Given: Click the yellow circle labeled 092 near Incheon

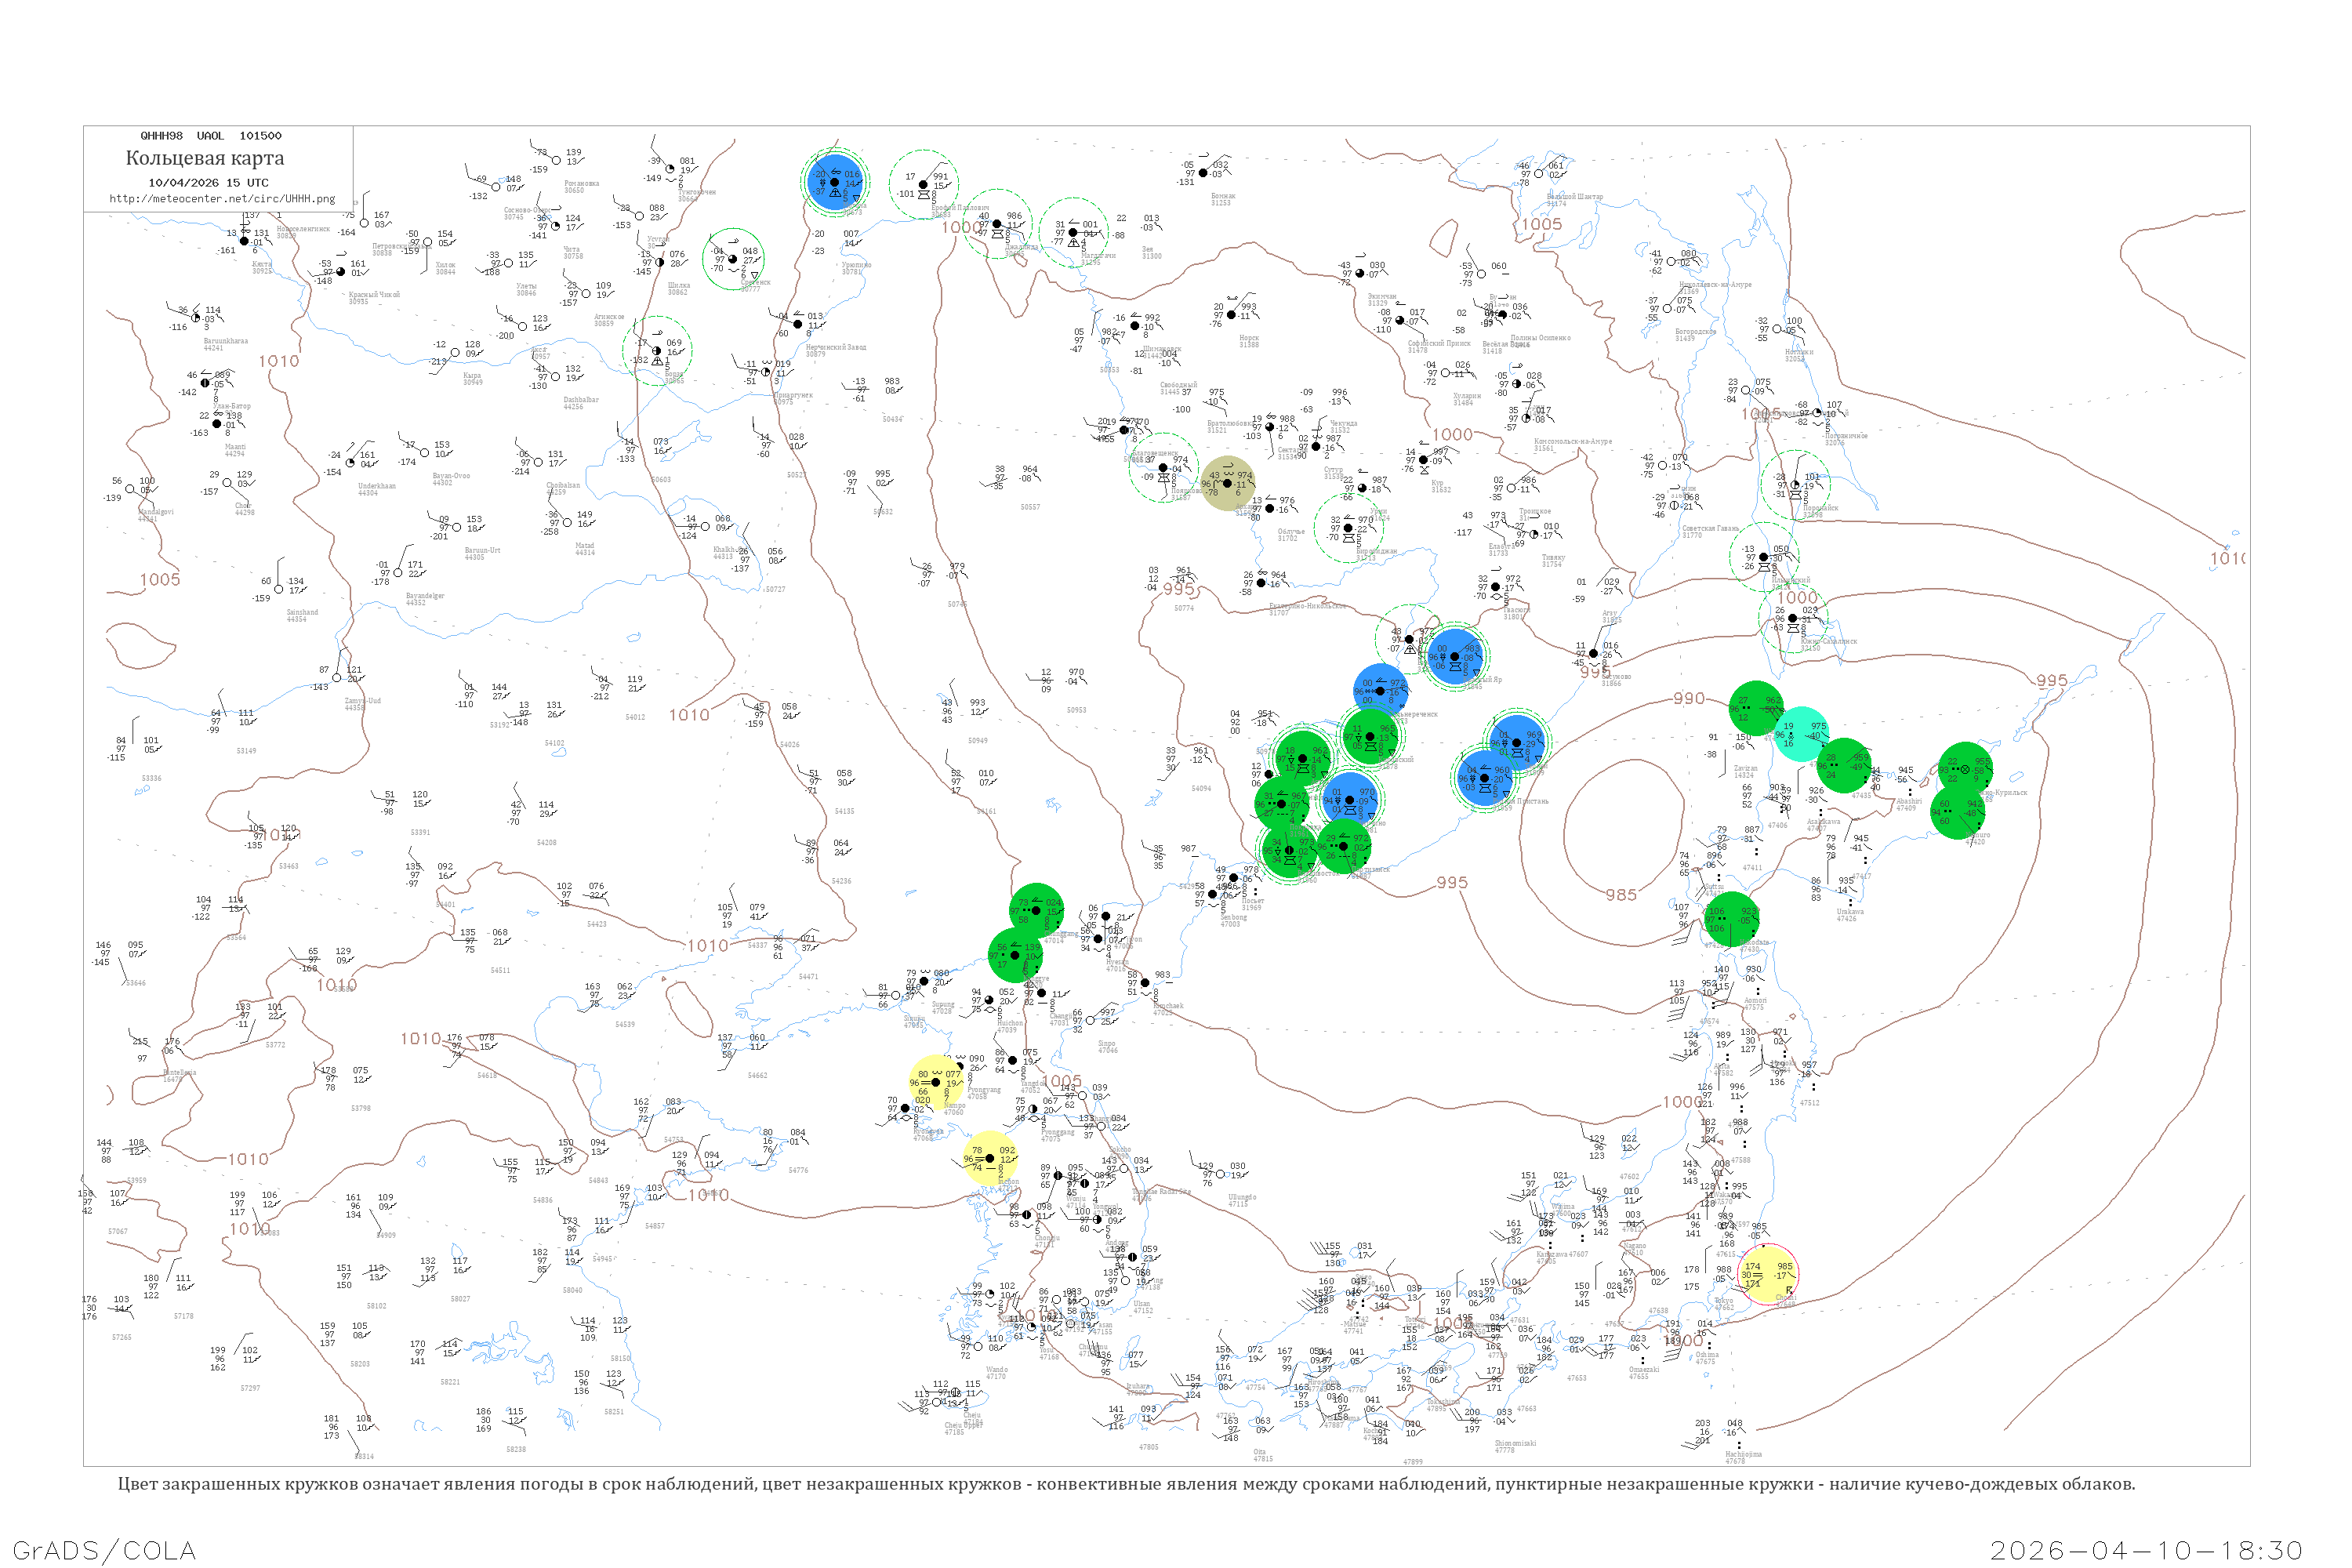Looking at the screenshot, I should (x=990, y=1158).
